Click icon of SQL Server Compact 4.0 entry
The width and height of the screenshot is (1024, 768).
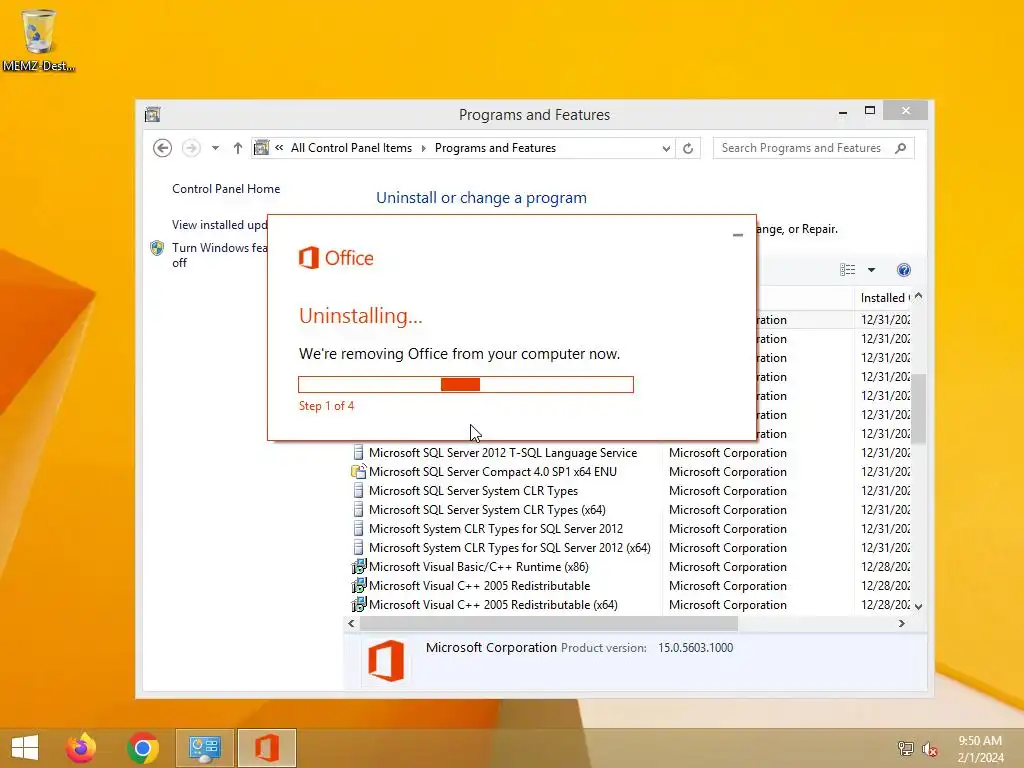[359, 471]
